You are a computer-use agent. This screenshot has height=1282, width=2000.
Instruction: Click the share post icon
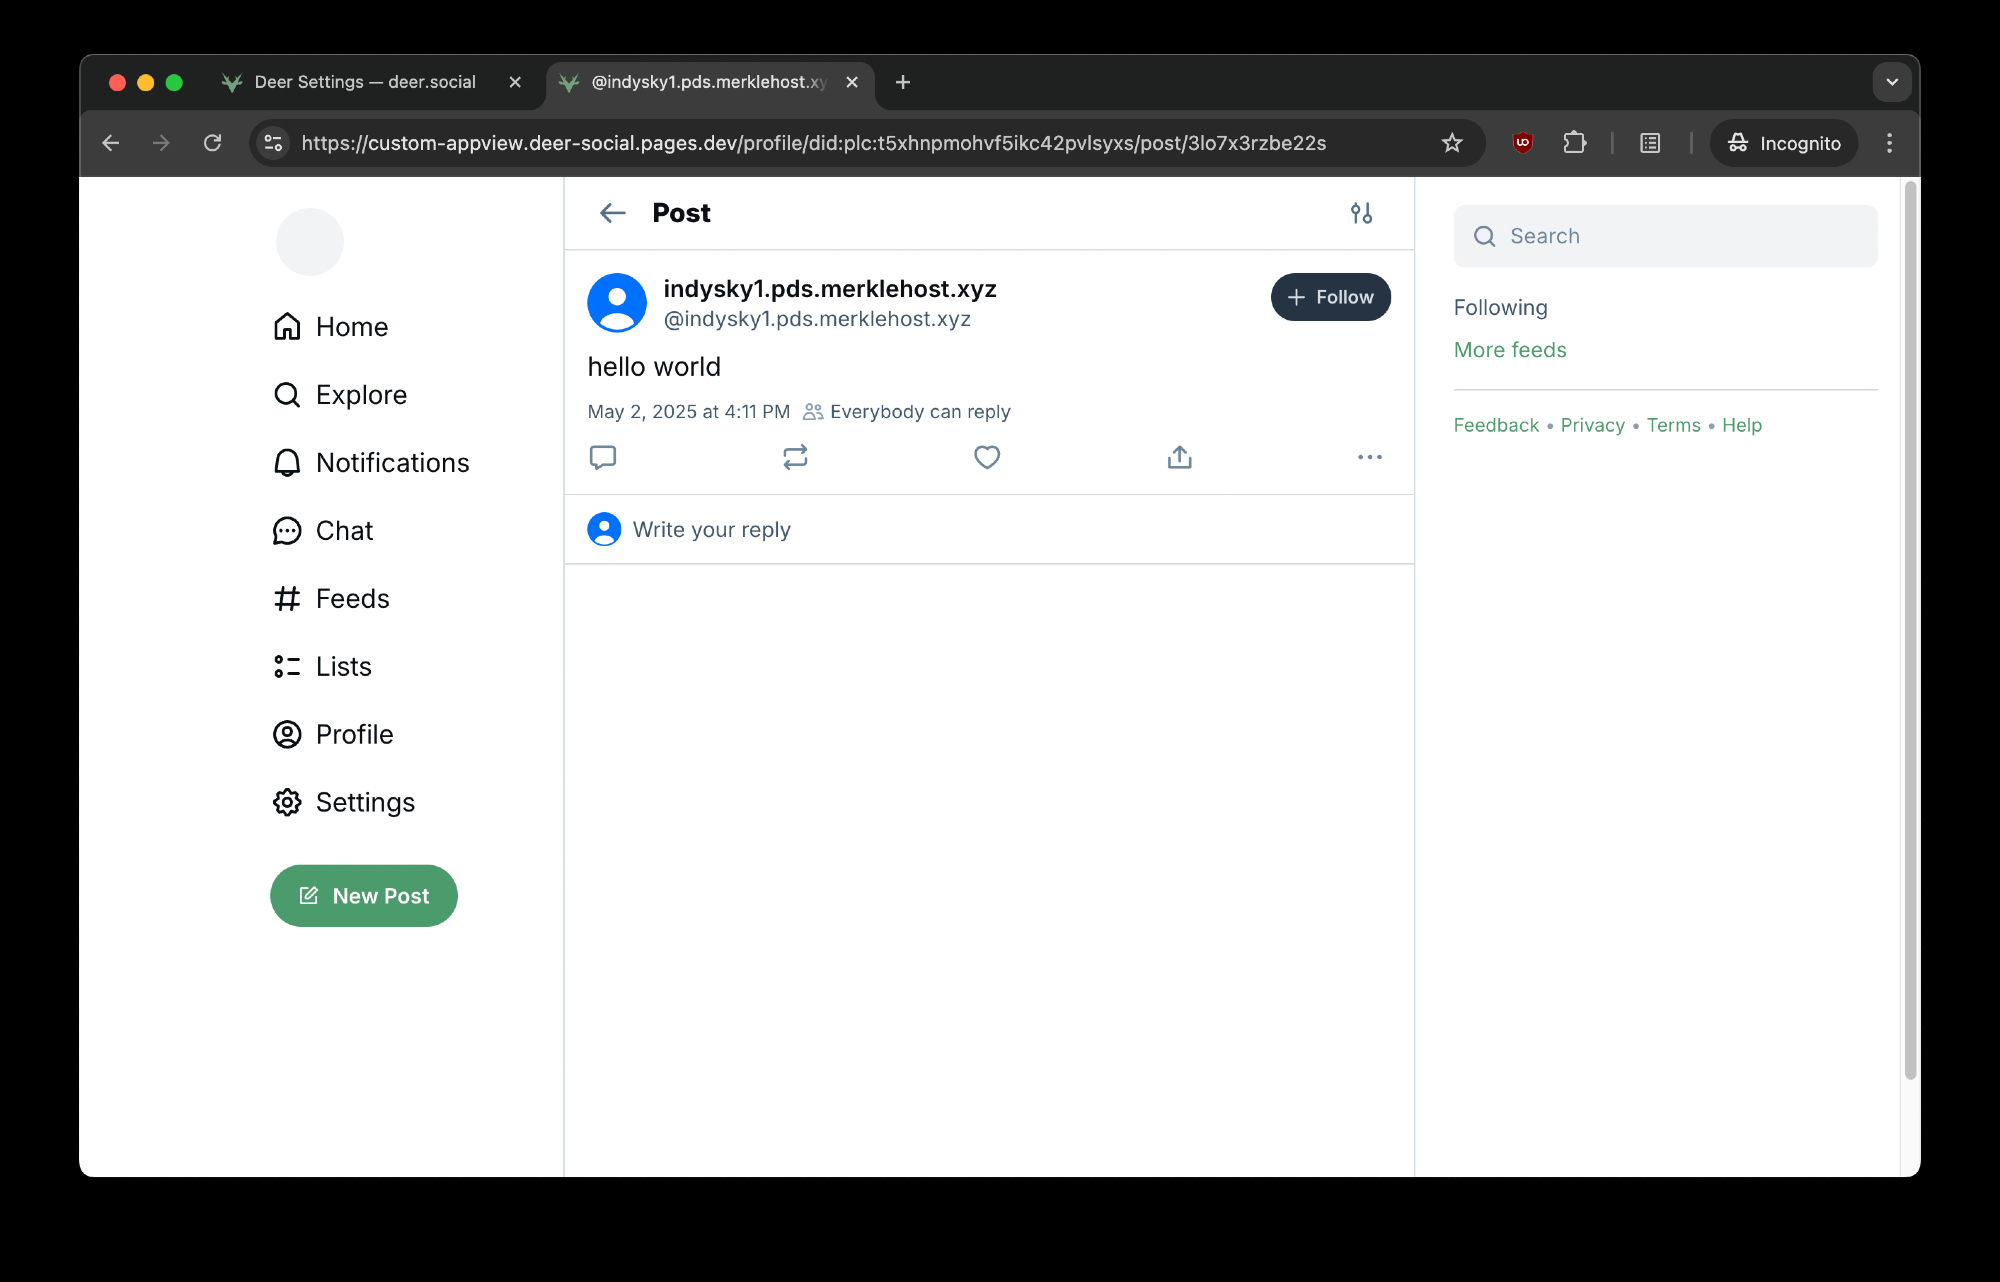tap(1180, 457)
